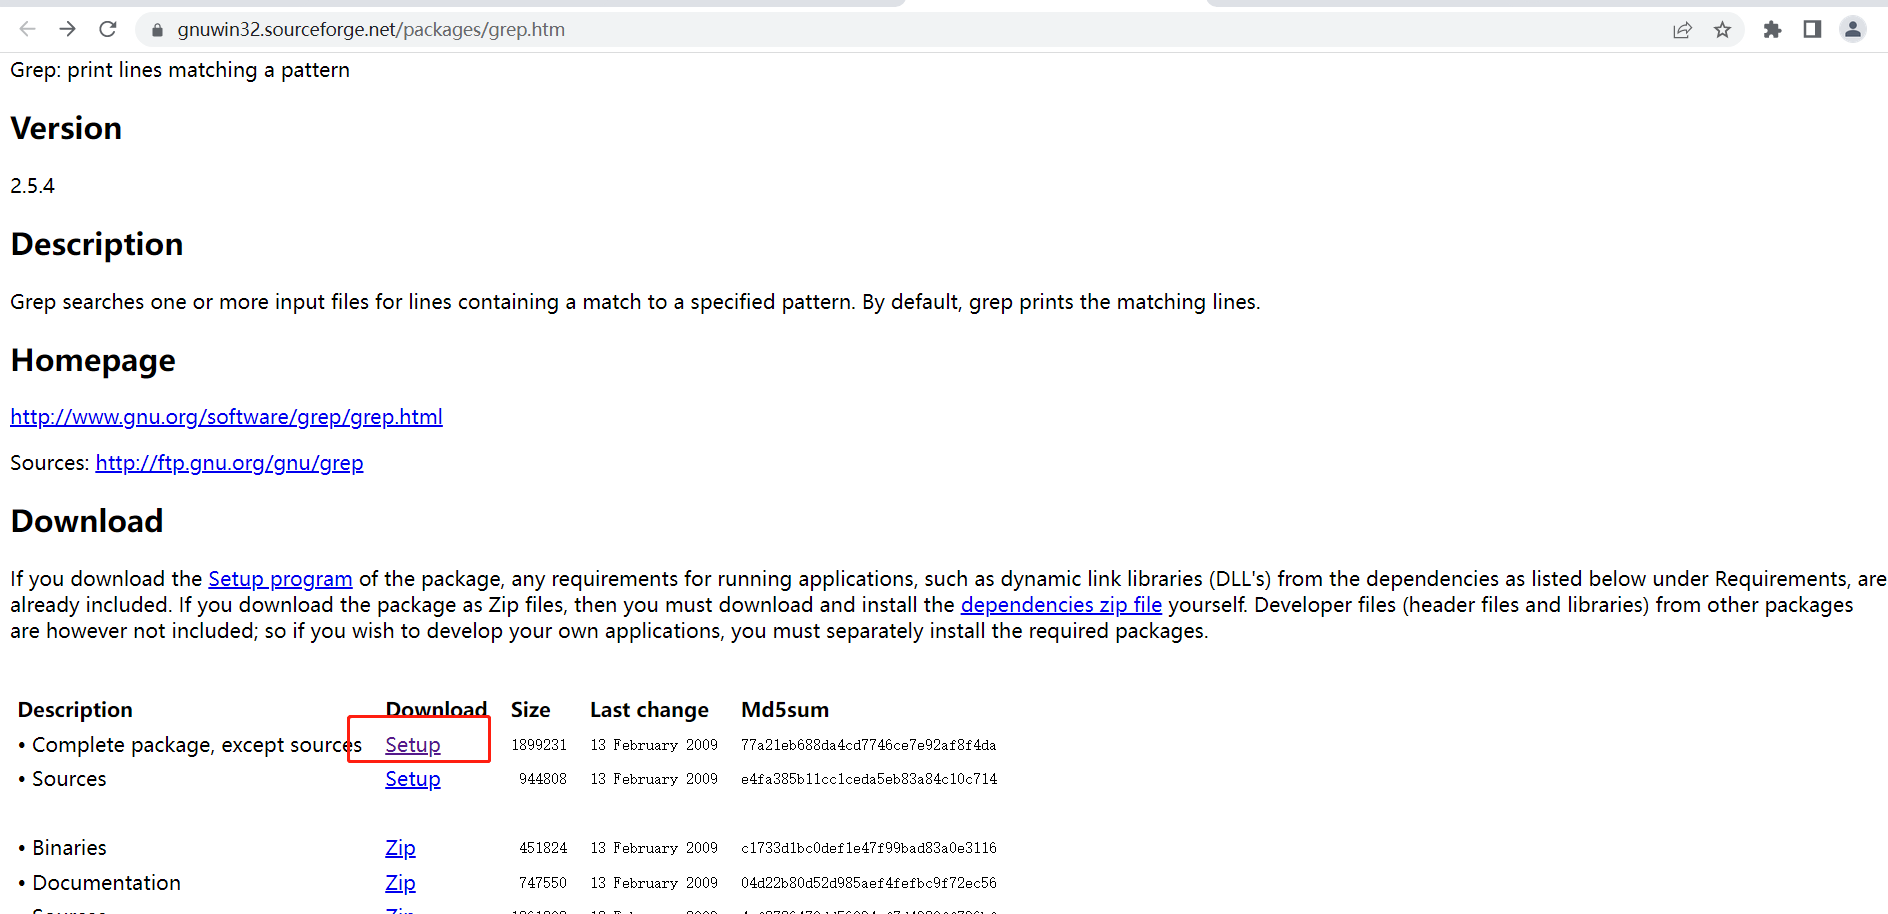Image resolution: width=1888 pixels, height=914 pixels.
Task: Click Last change column header
Action: 649,710
